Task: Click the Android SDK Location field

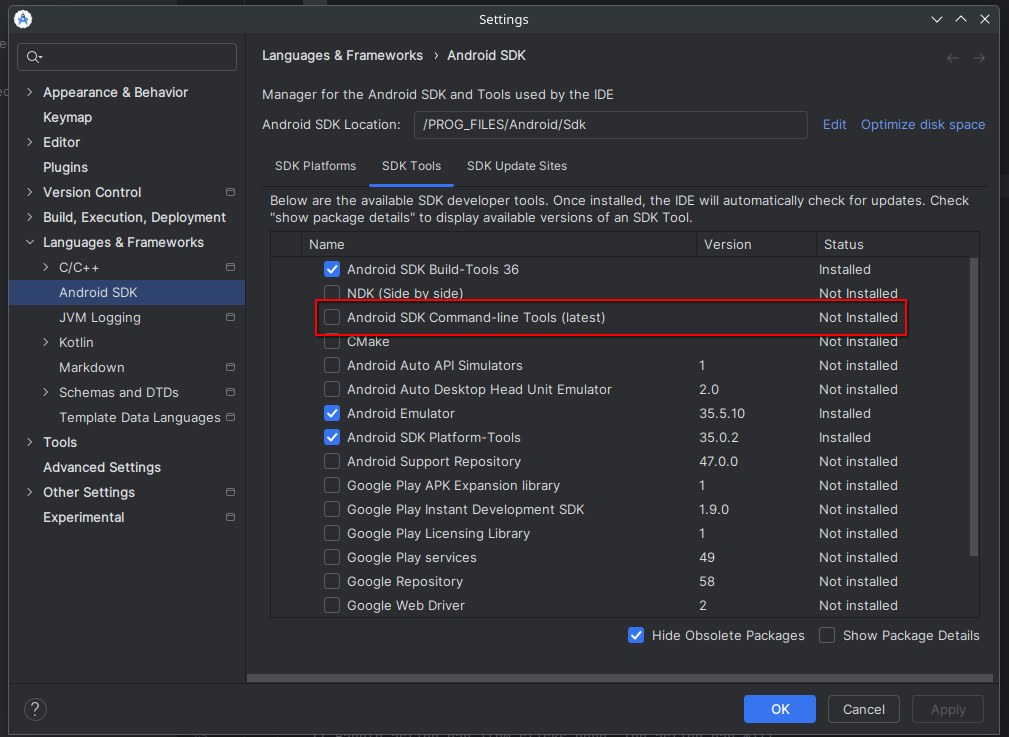Action: click(x=611, y=125)
